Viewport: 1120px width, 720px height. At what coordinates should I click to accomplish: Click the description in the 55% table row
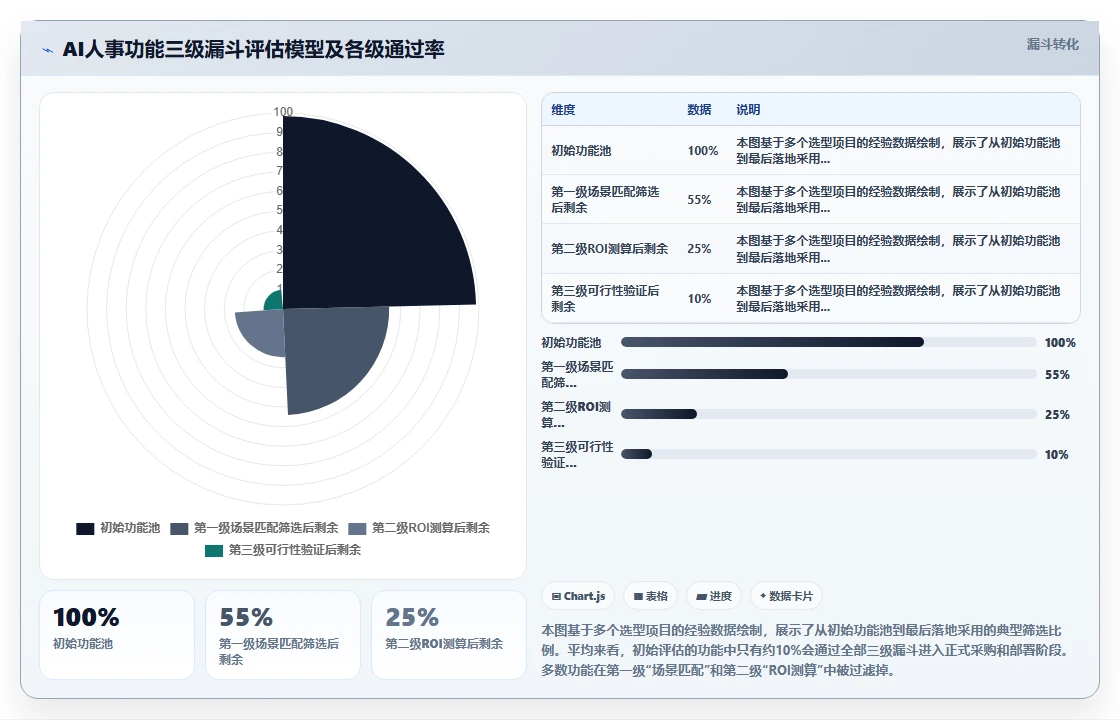(898, 199)
